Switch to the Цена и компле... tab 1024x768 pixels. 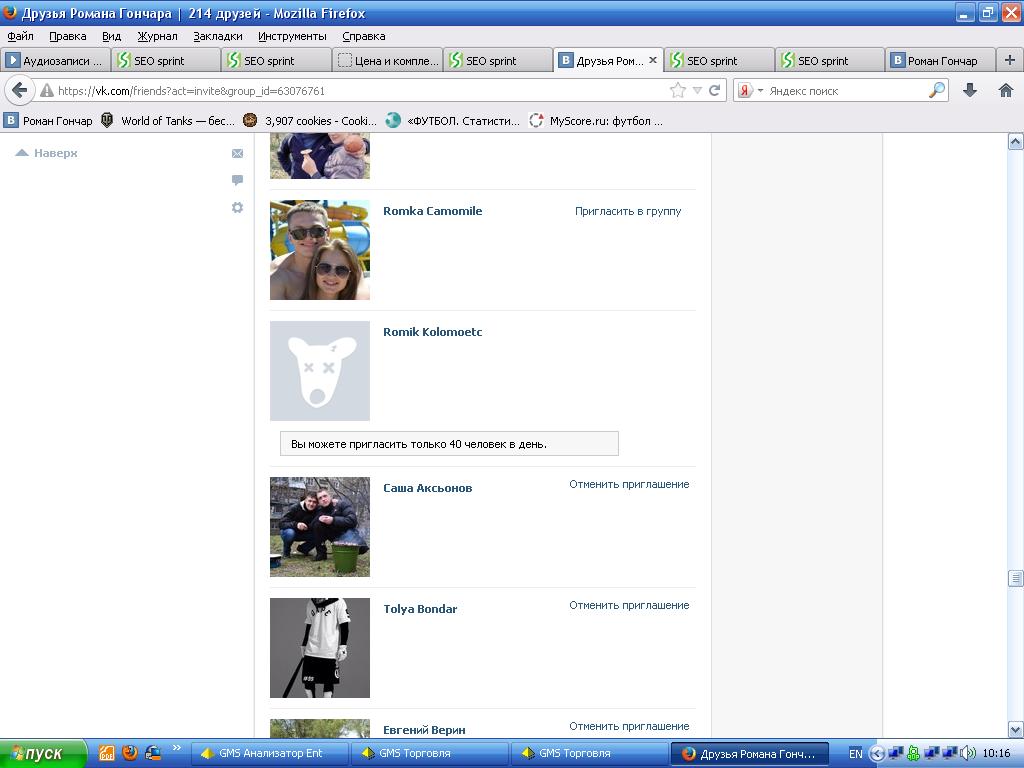(x=387, y=61)
